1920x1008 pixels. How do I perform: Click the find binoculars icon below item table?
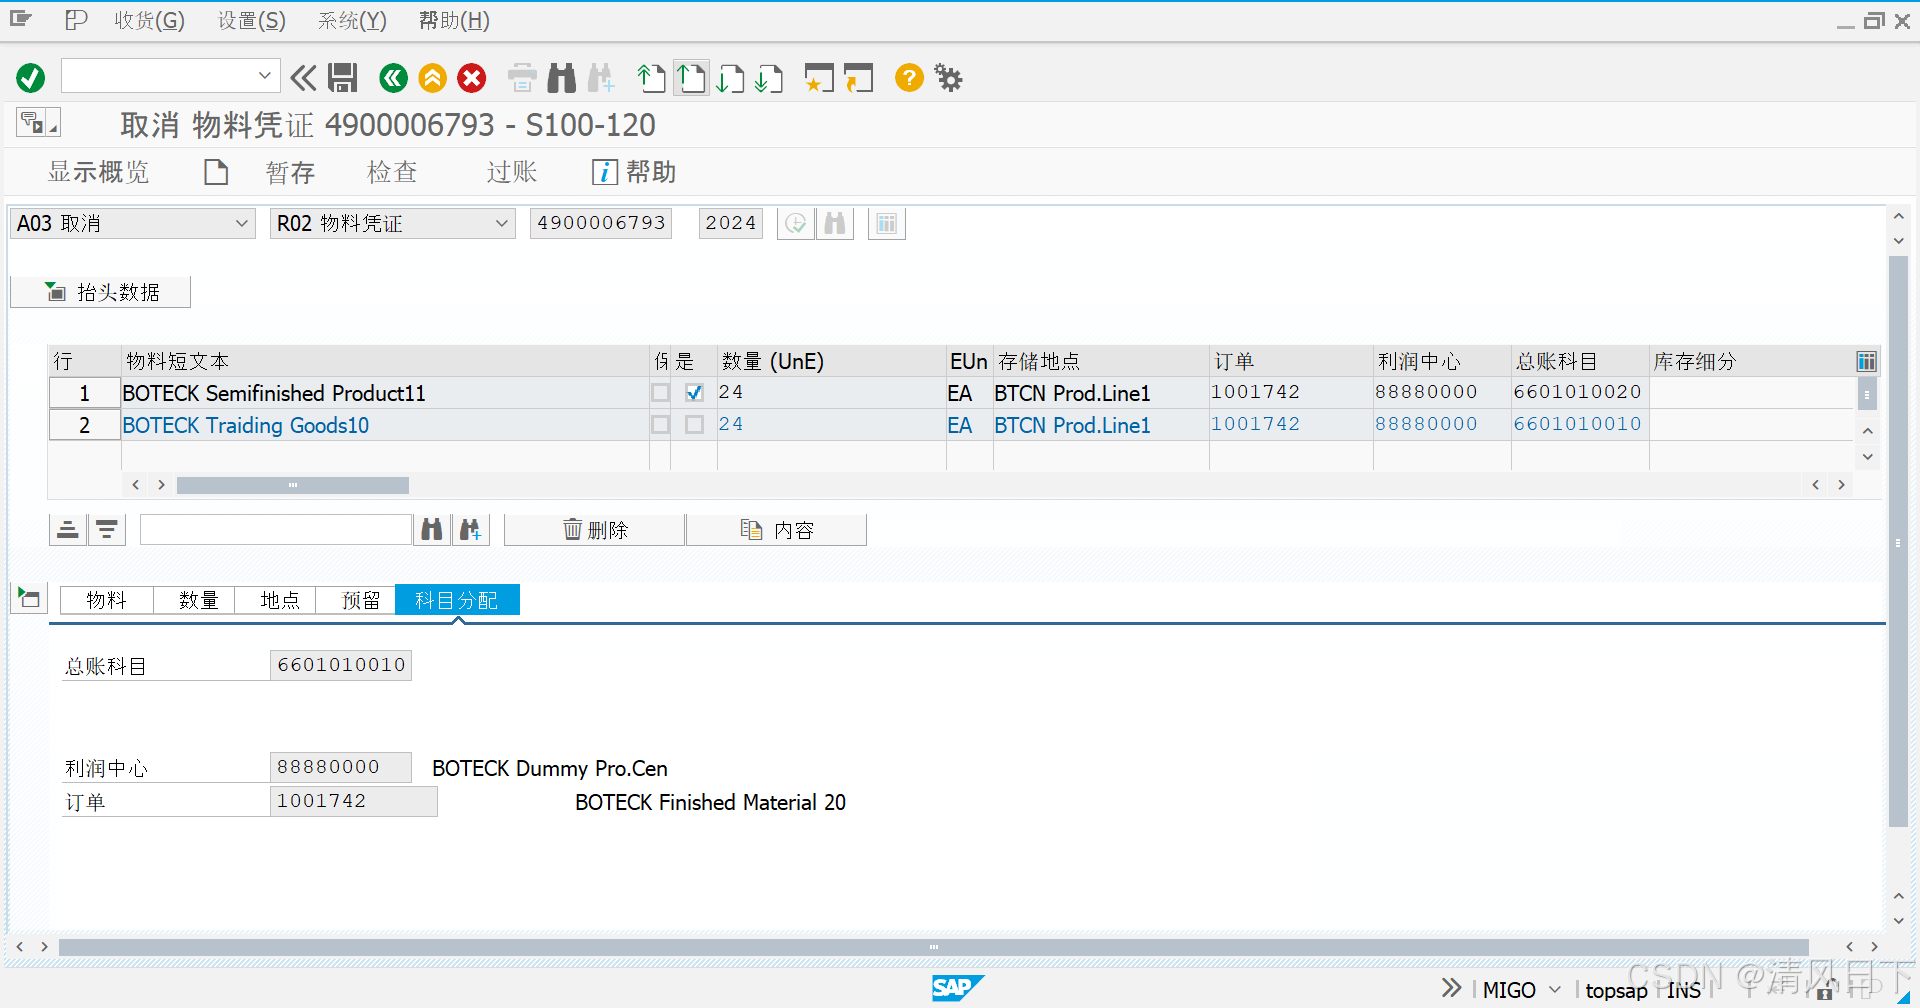click(x=432, y=529)
